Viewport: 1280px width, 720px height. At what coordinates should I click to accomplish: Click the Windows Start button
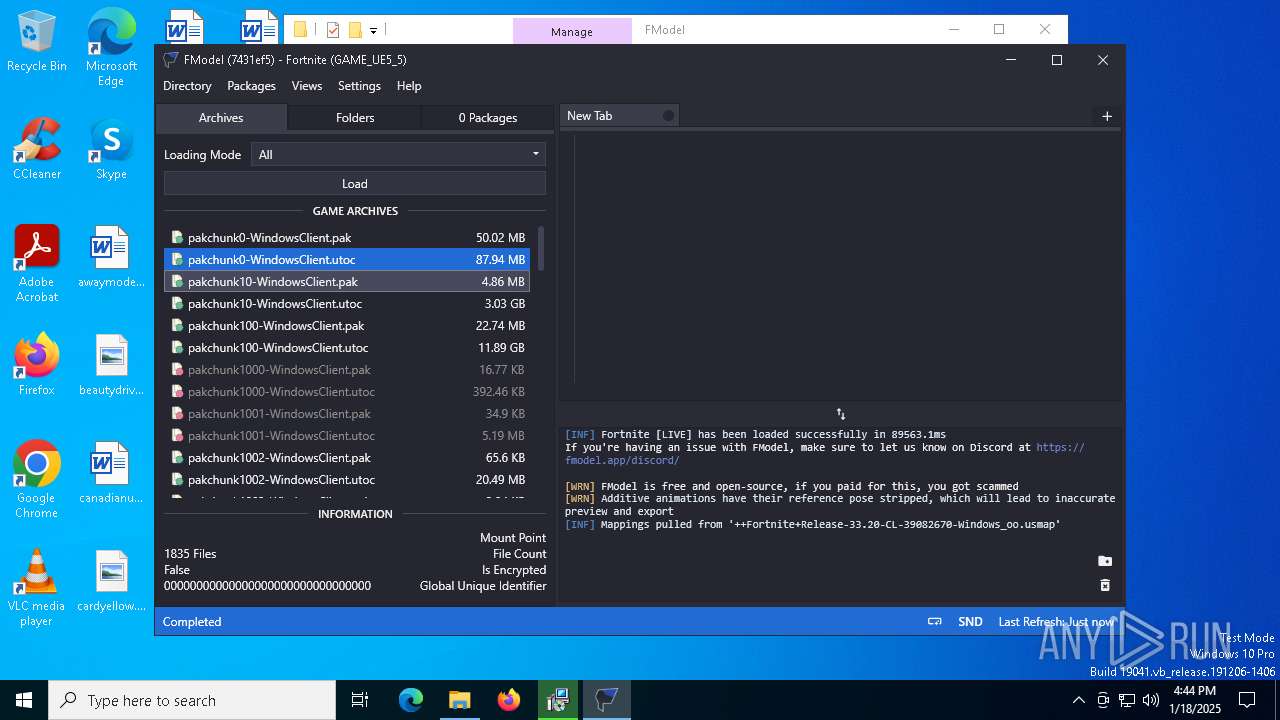coord(24,700)
